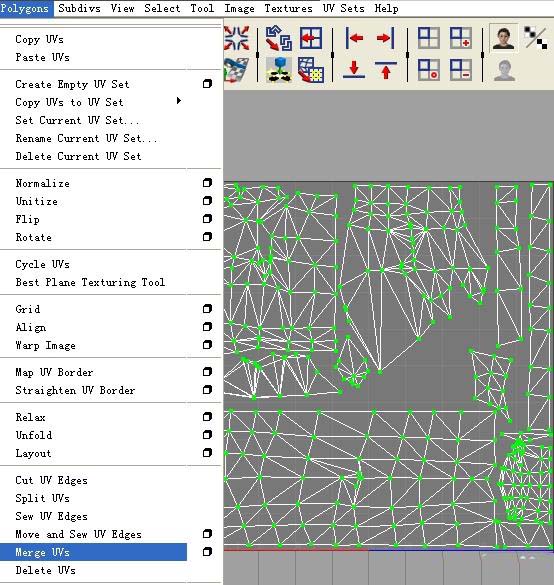The height and width of the screenshot is (585, 554).
Task: Toggle the display image portrait icon
Action: (x=504, y=38)
